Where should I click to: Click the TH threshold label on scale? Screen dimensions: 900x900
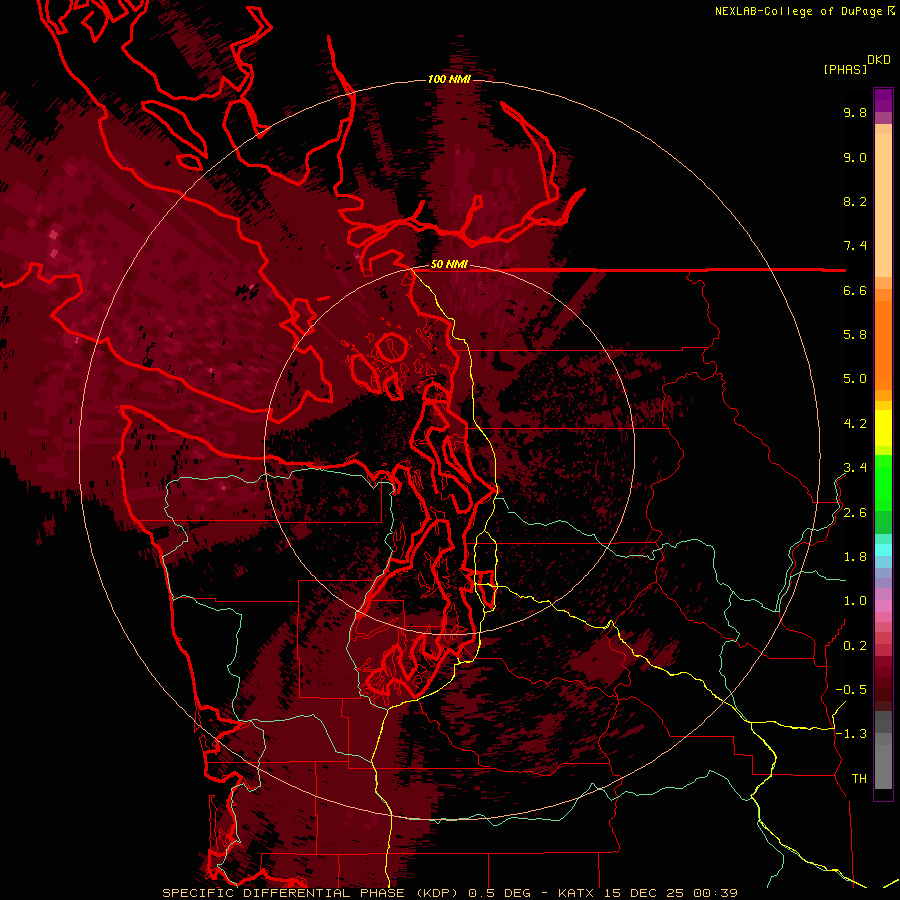(859, 779)
